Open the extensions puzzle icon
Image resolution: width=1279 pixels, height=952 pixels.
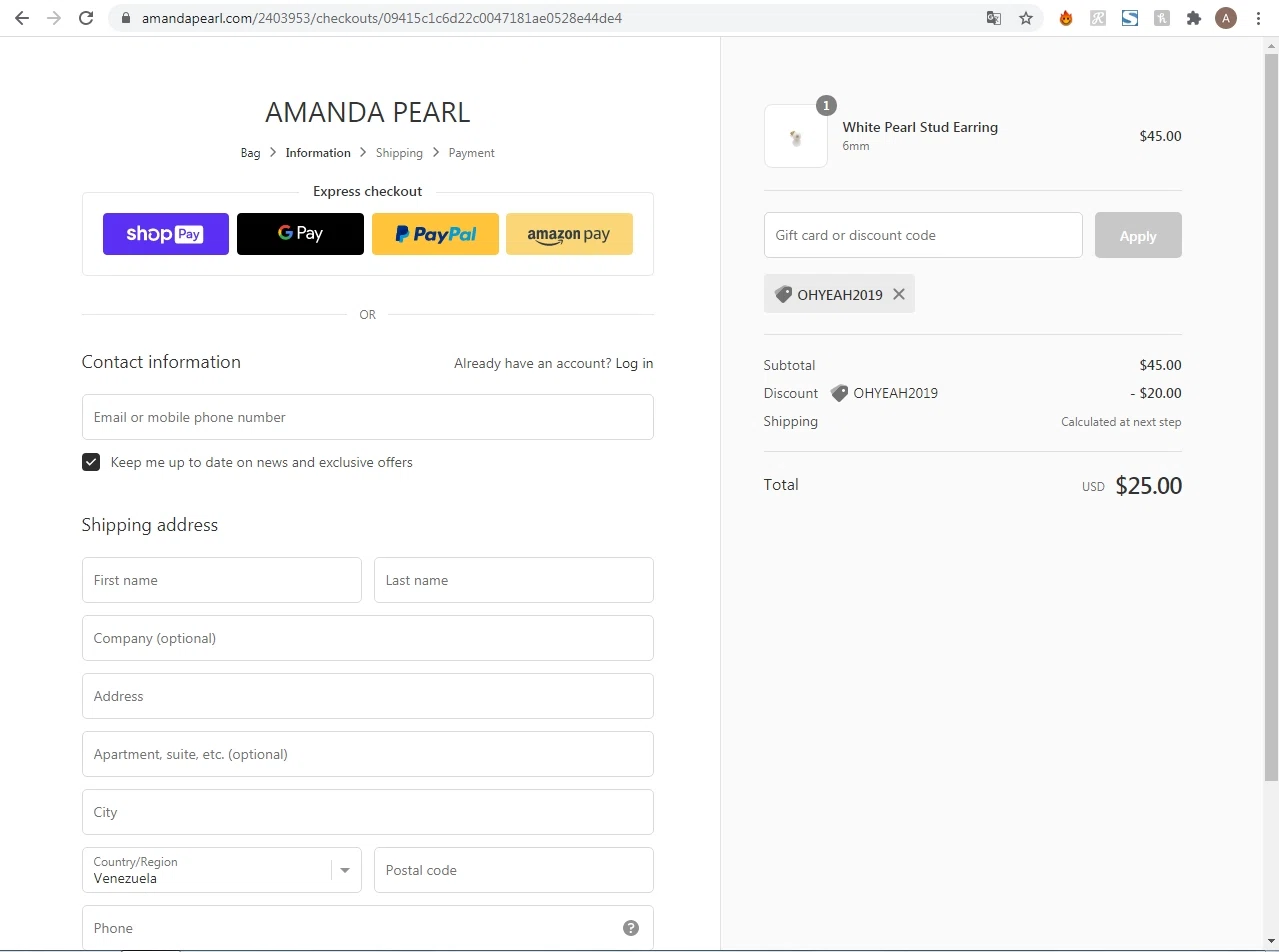pyautogui.click(x=1194, y=18)
